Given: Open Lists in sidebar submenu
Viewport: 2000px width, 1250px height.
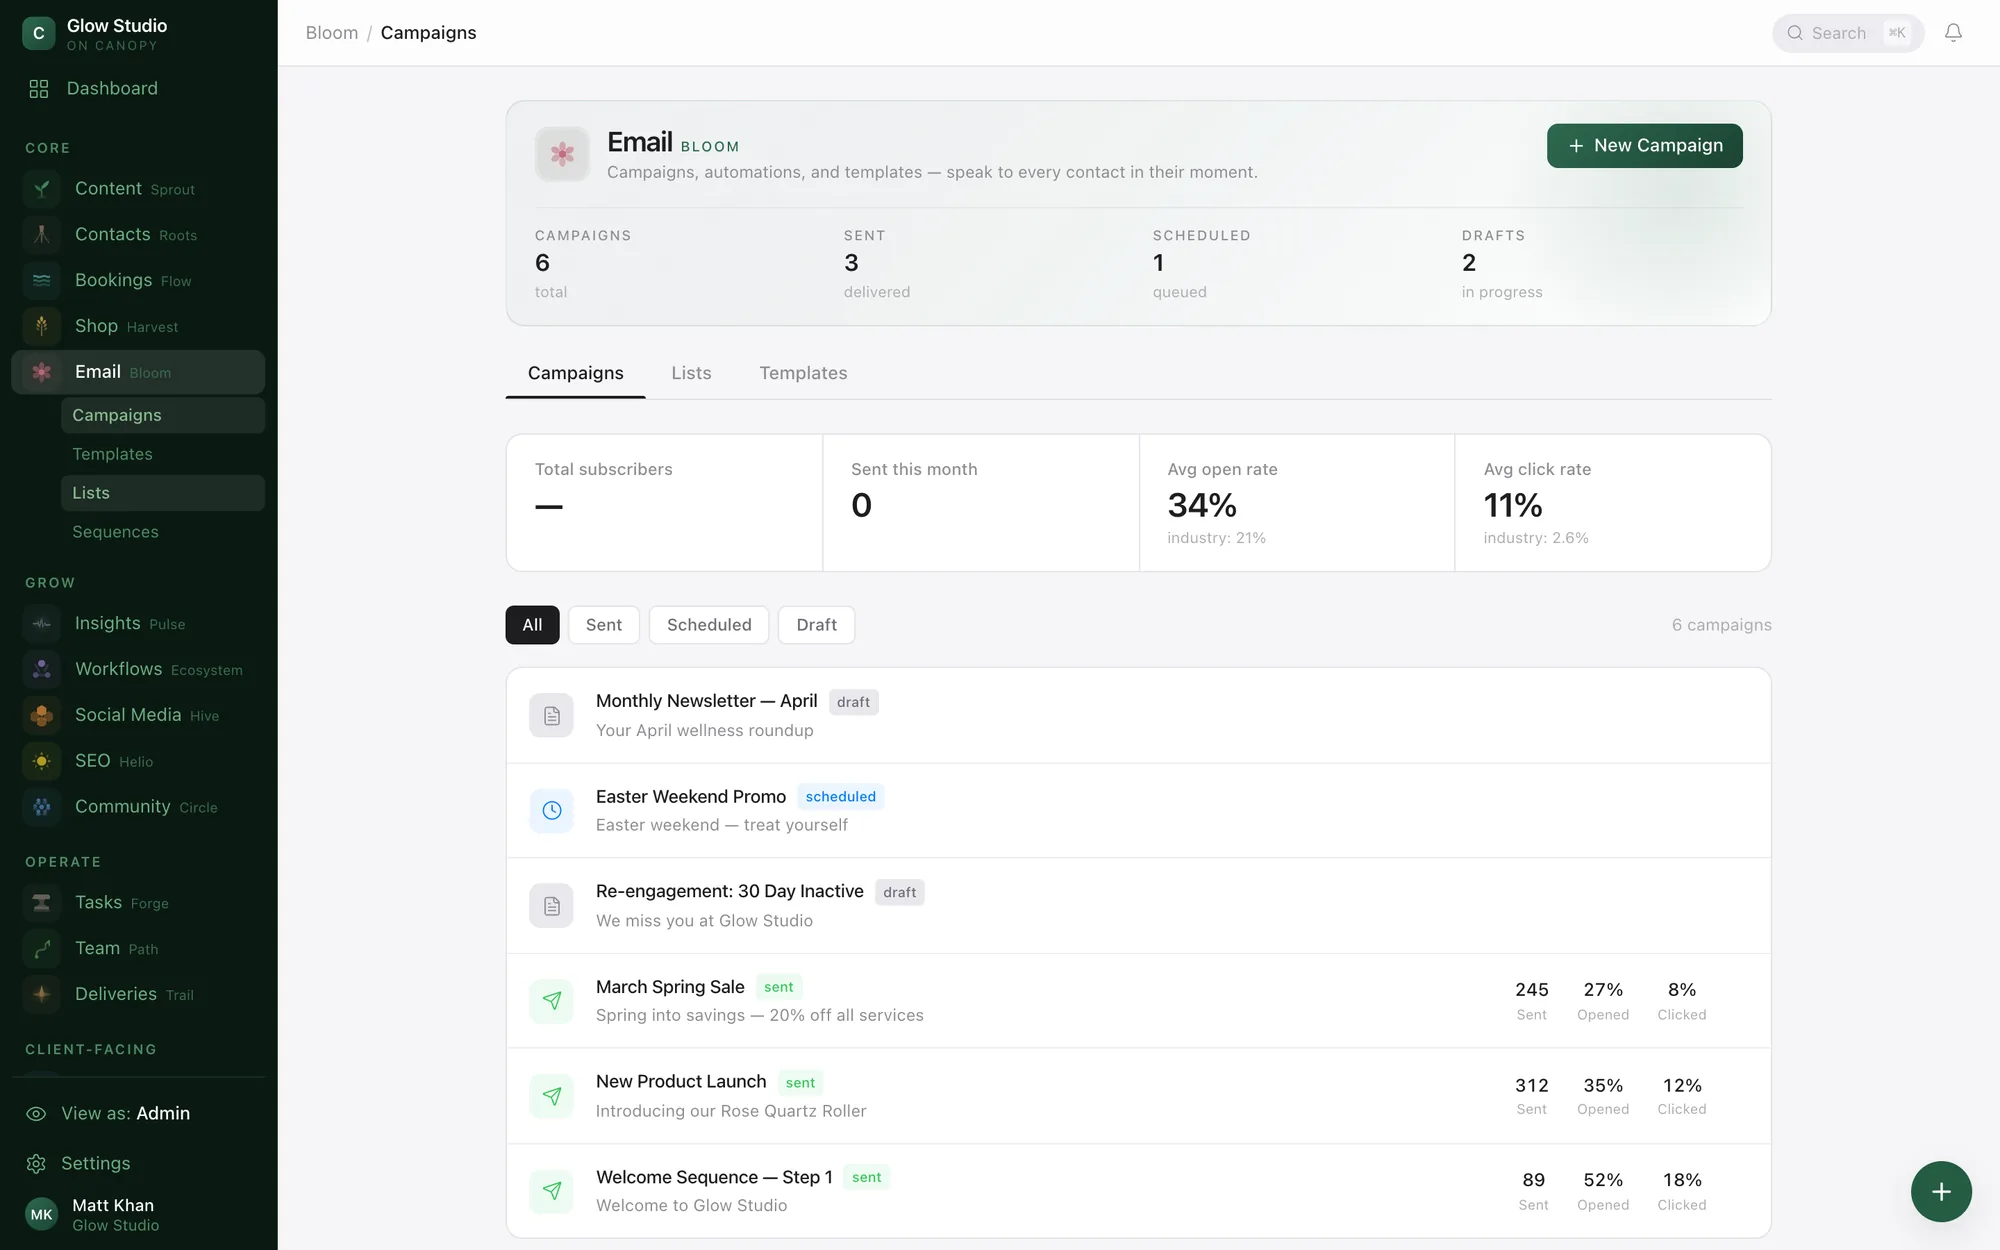Looking at the screenshot, I should pyautogui.click(x=163, y=493).
